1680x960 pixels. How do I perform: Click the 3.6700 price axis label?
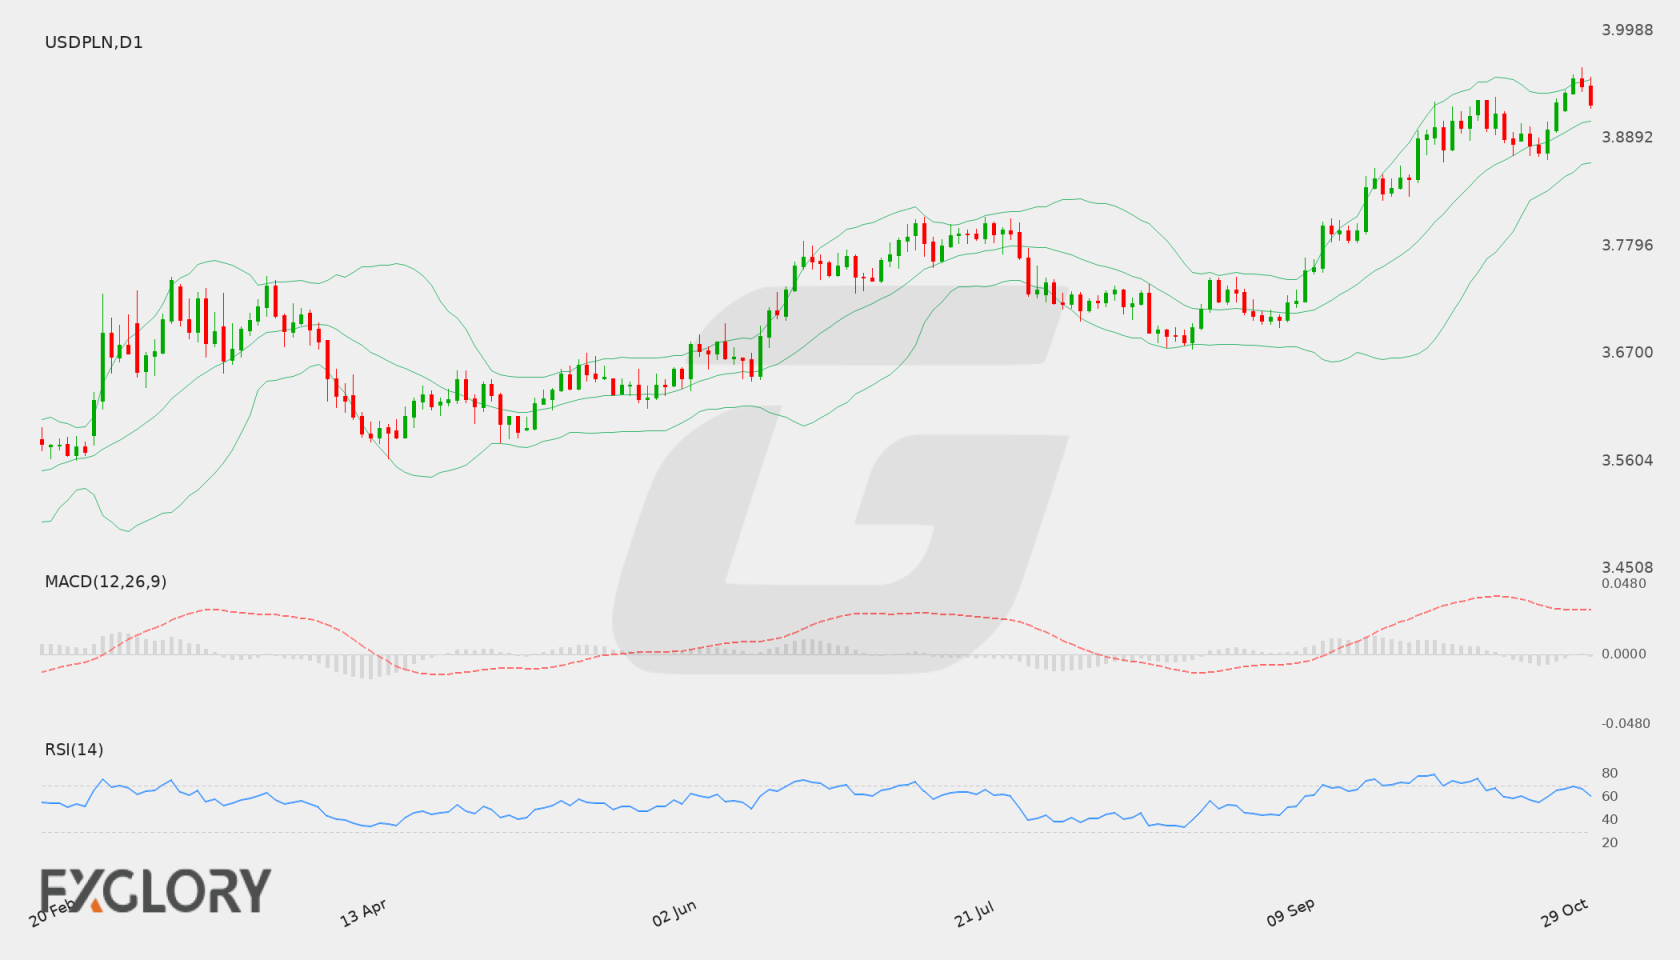point(1627,352)
